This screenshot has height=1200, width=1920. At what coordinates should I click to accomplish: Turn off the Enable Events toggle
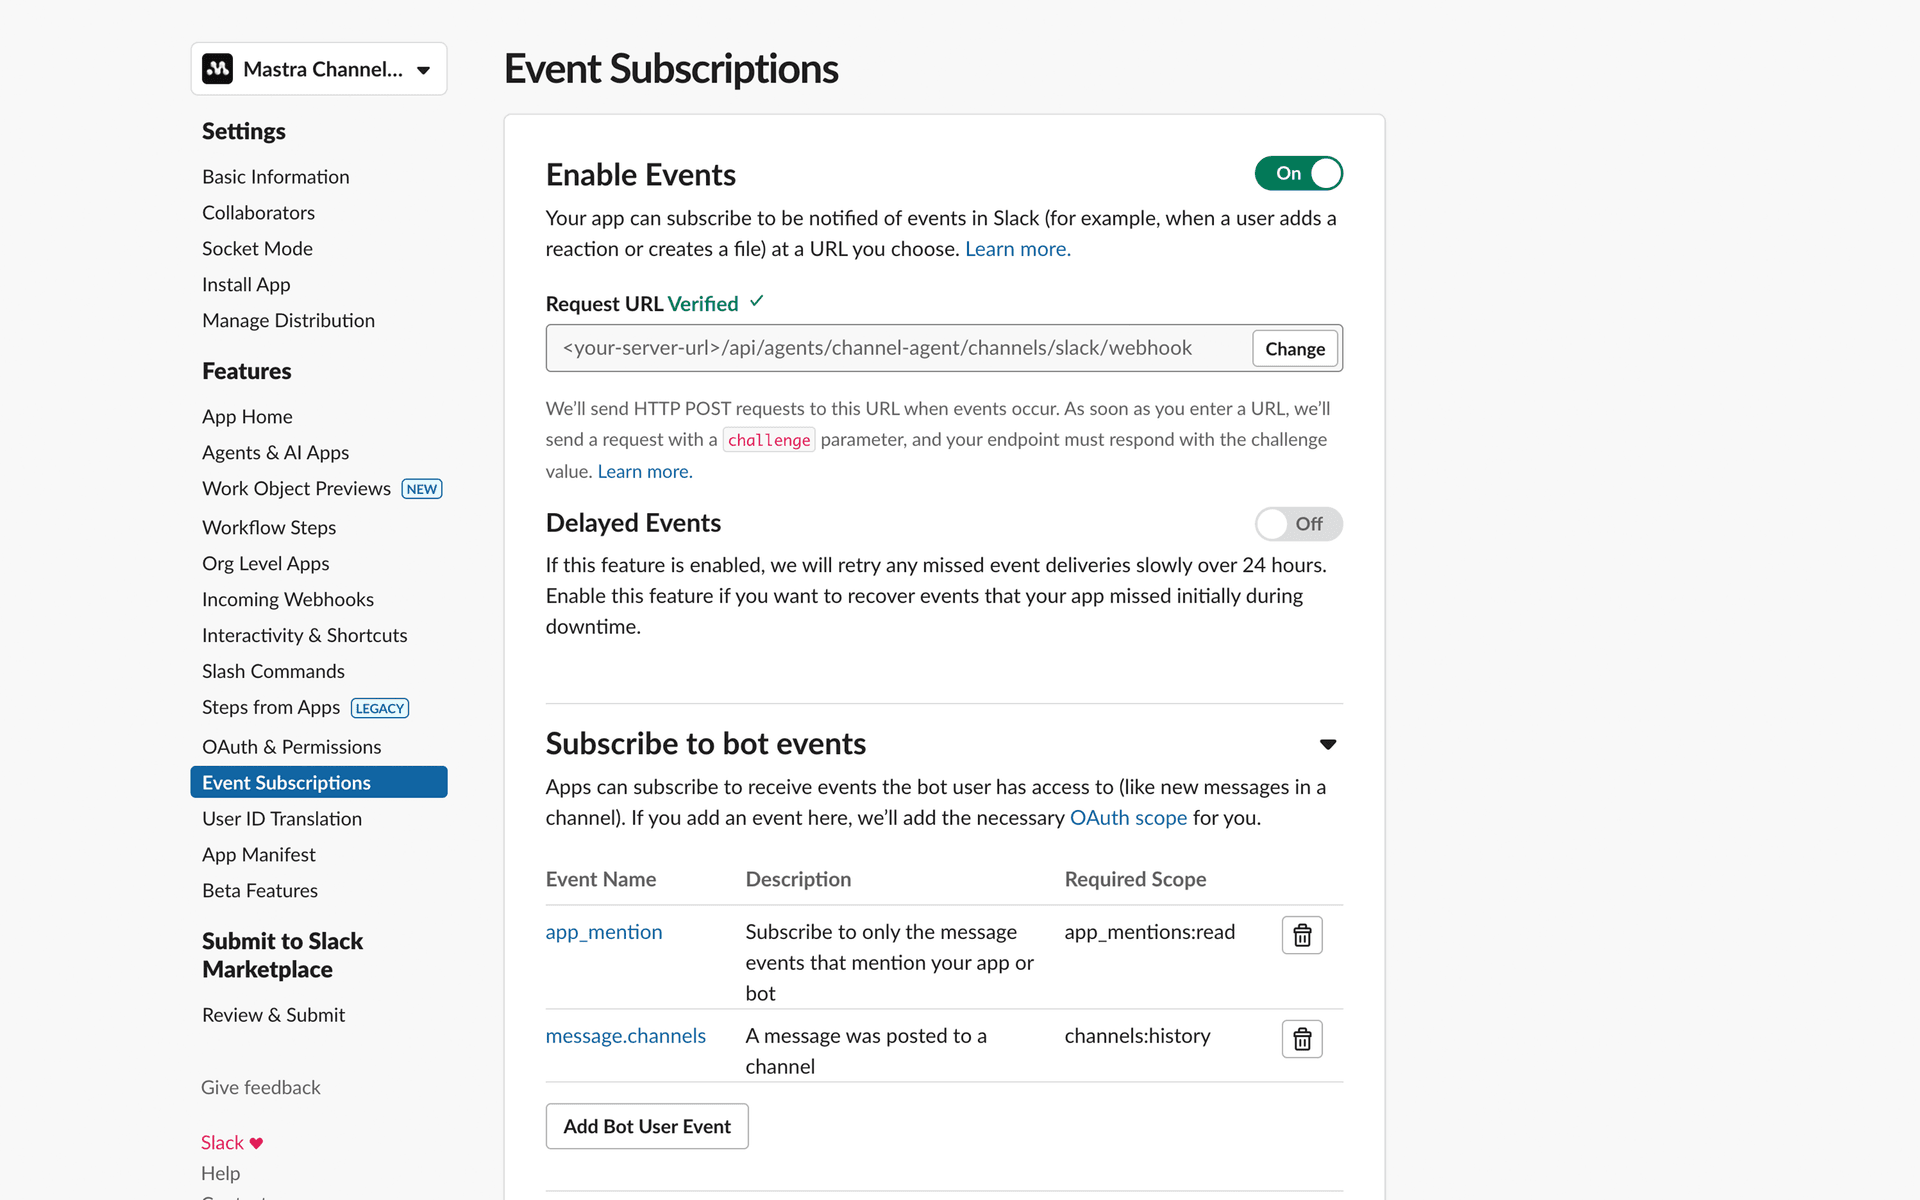1298,173
